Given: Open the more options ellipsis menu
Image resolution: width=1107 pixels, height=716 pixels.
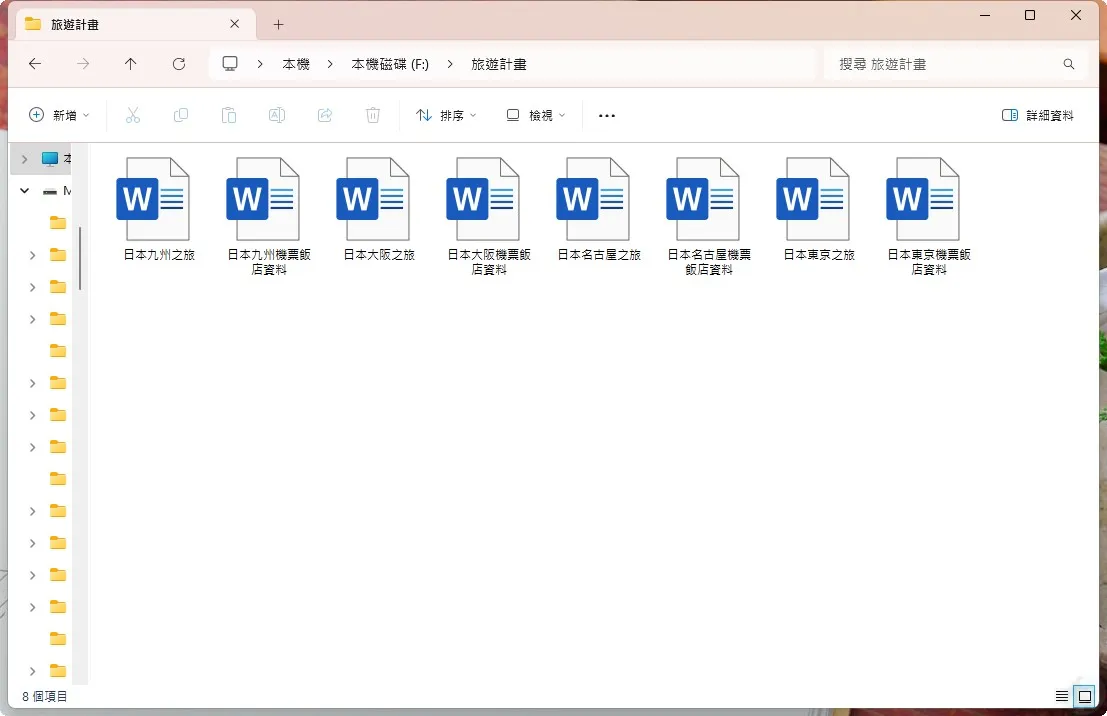Looking at the screenshot, I should pyautogui.click(x=606, y=115).
